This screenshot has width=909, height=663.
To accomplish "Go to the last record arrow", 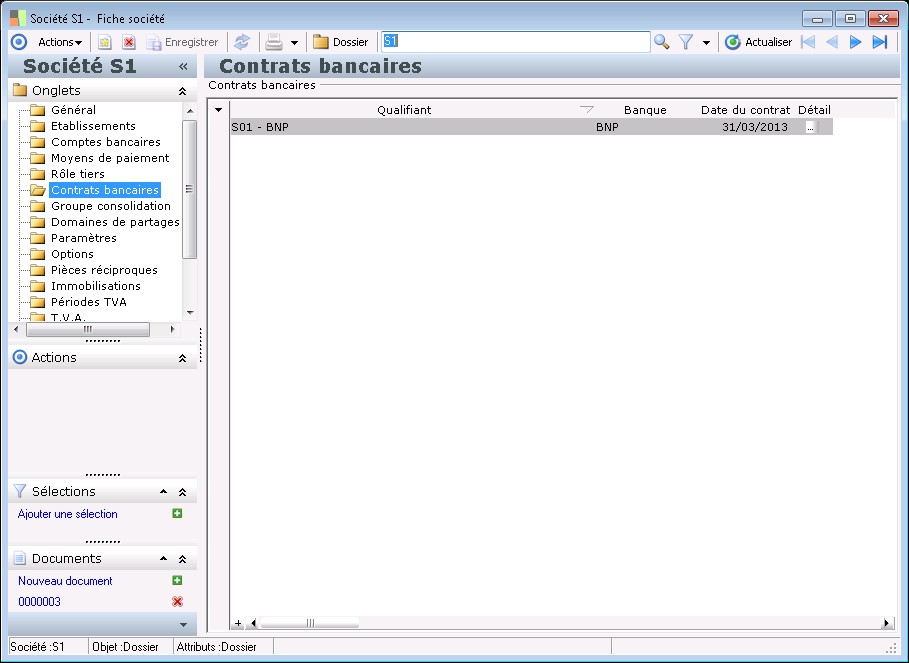I will click(880, 42).
